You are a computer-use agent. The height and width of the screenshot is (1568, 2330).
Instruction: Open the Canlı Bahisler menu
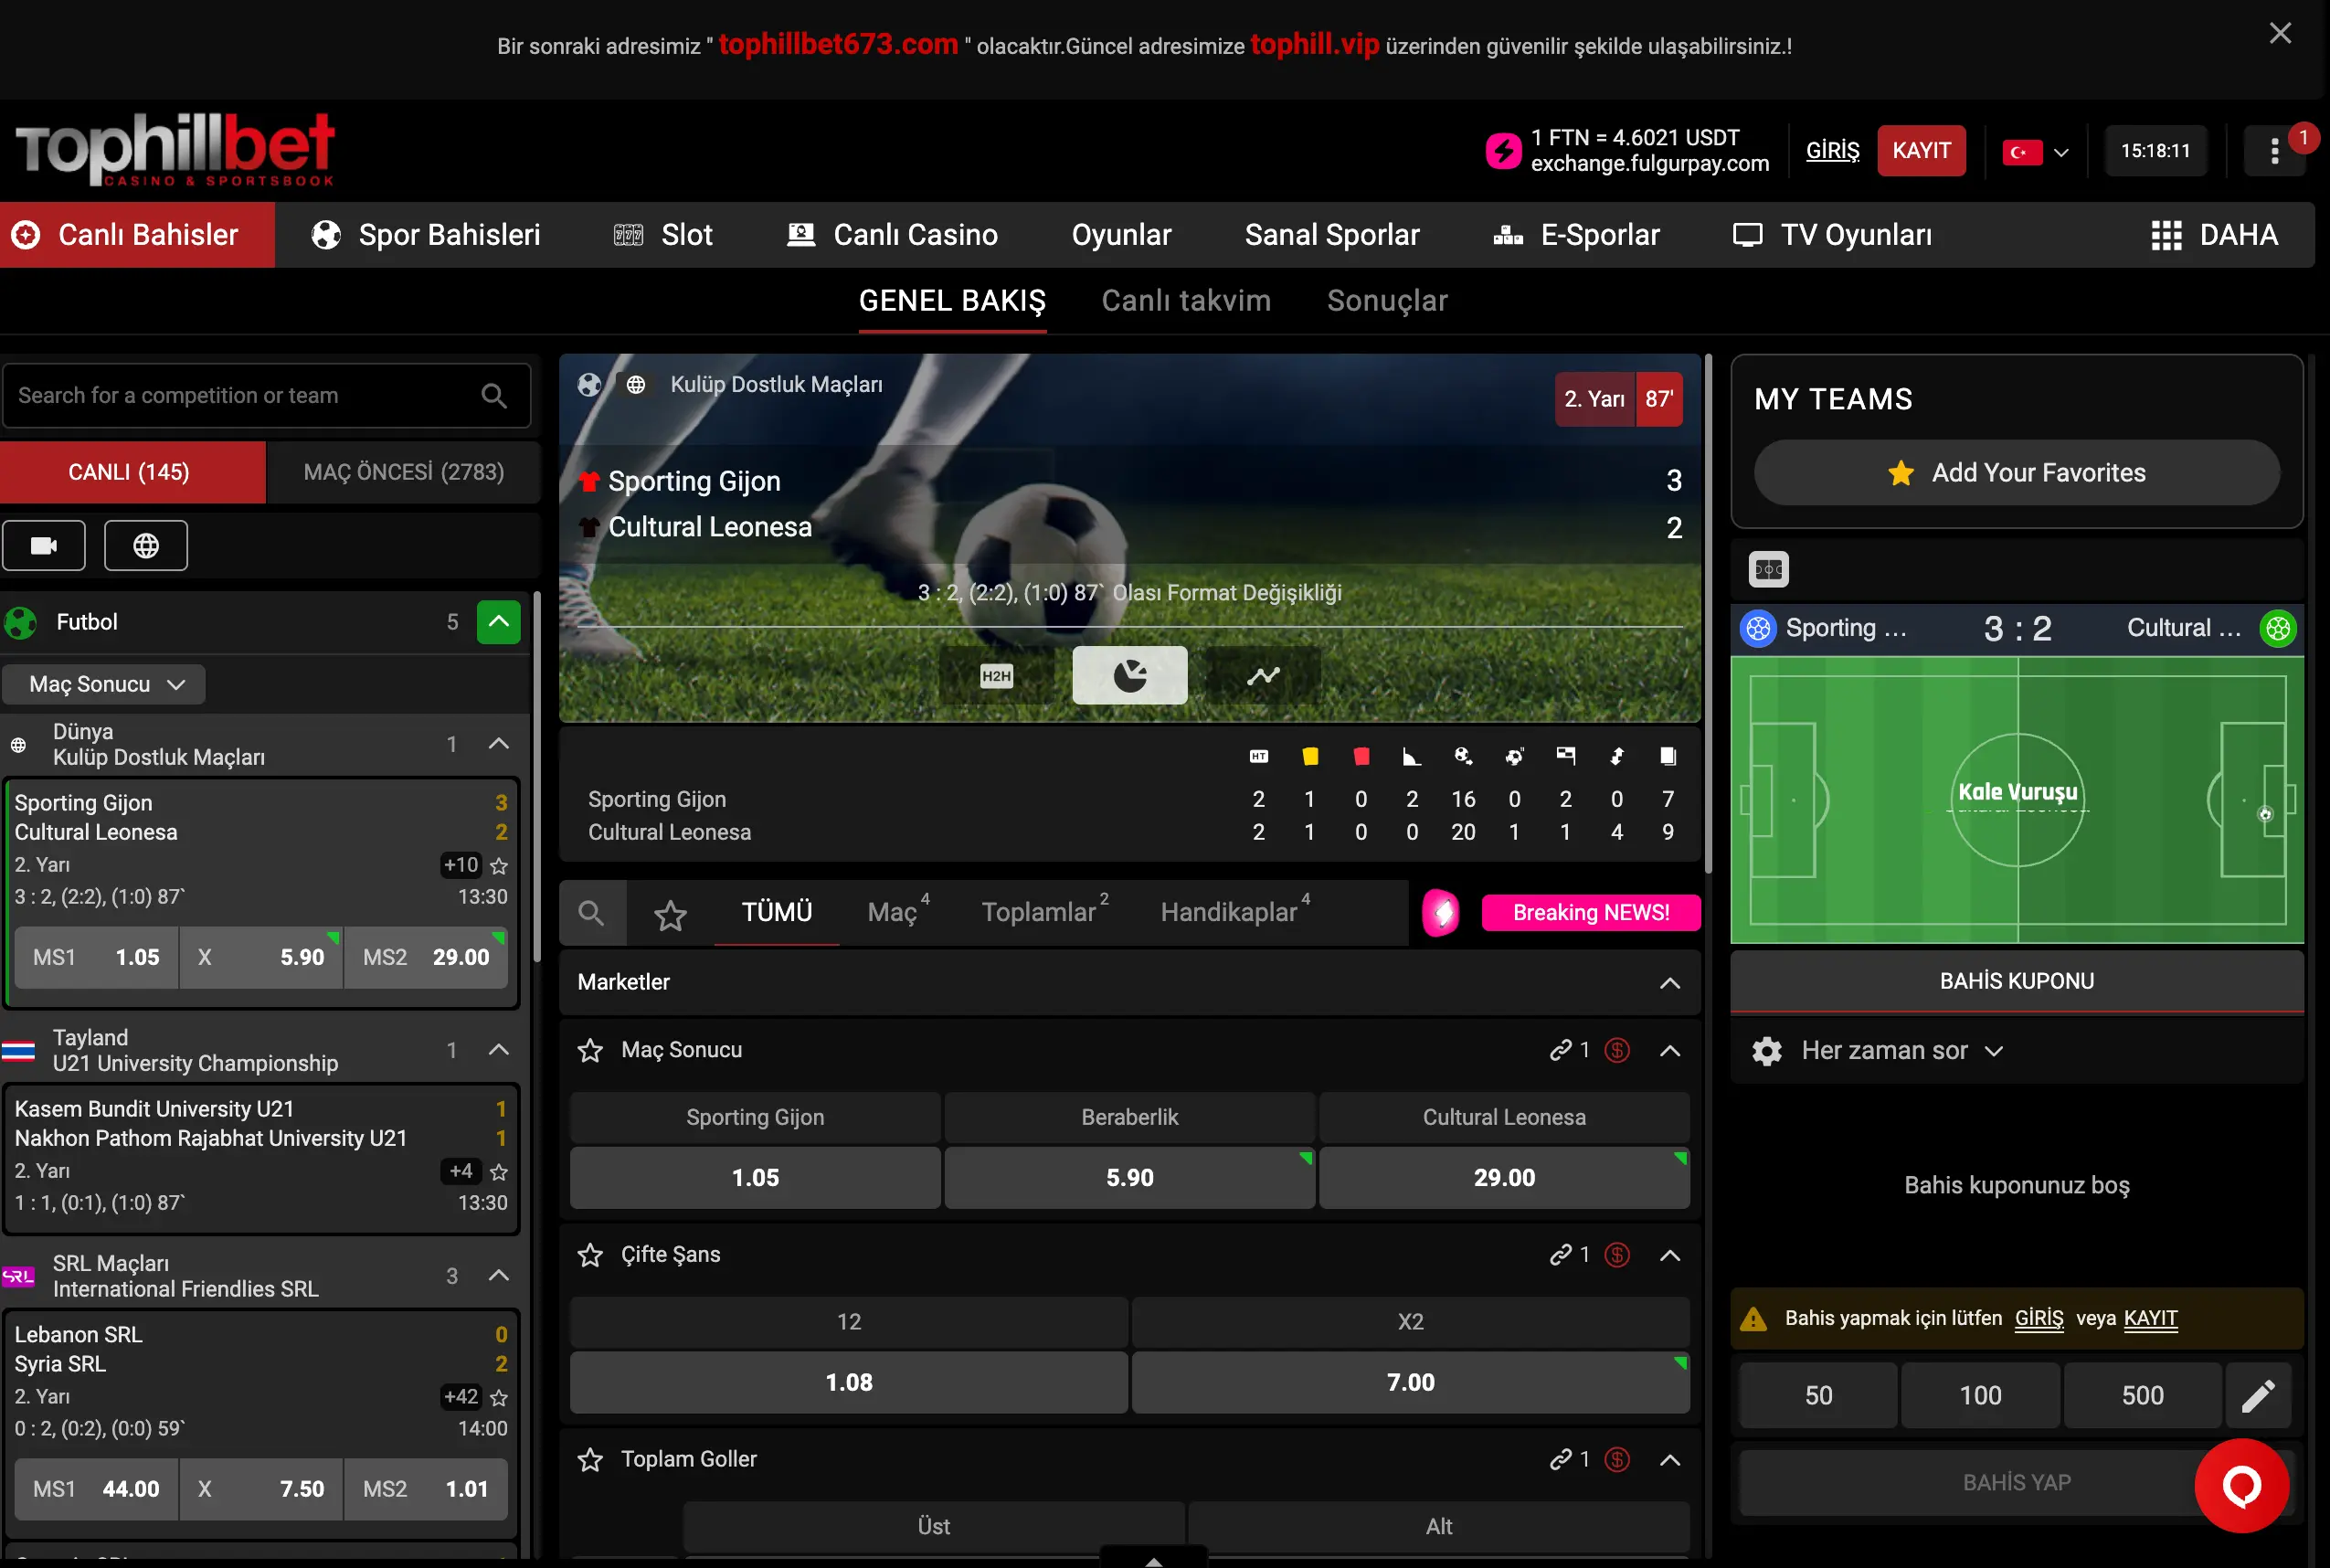click(137, 235)
